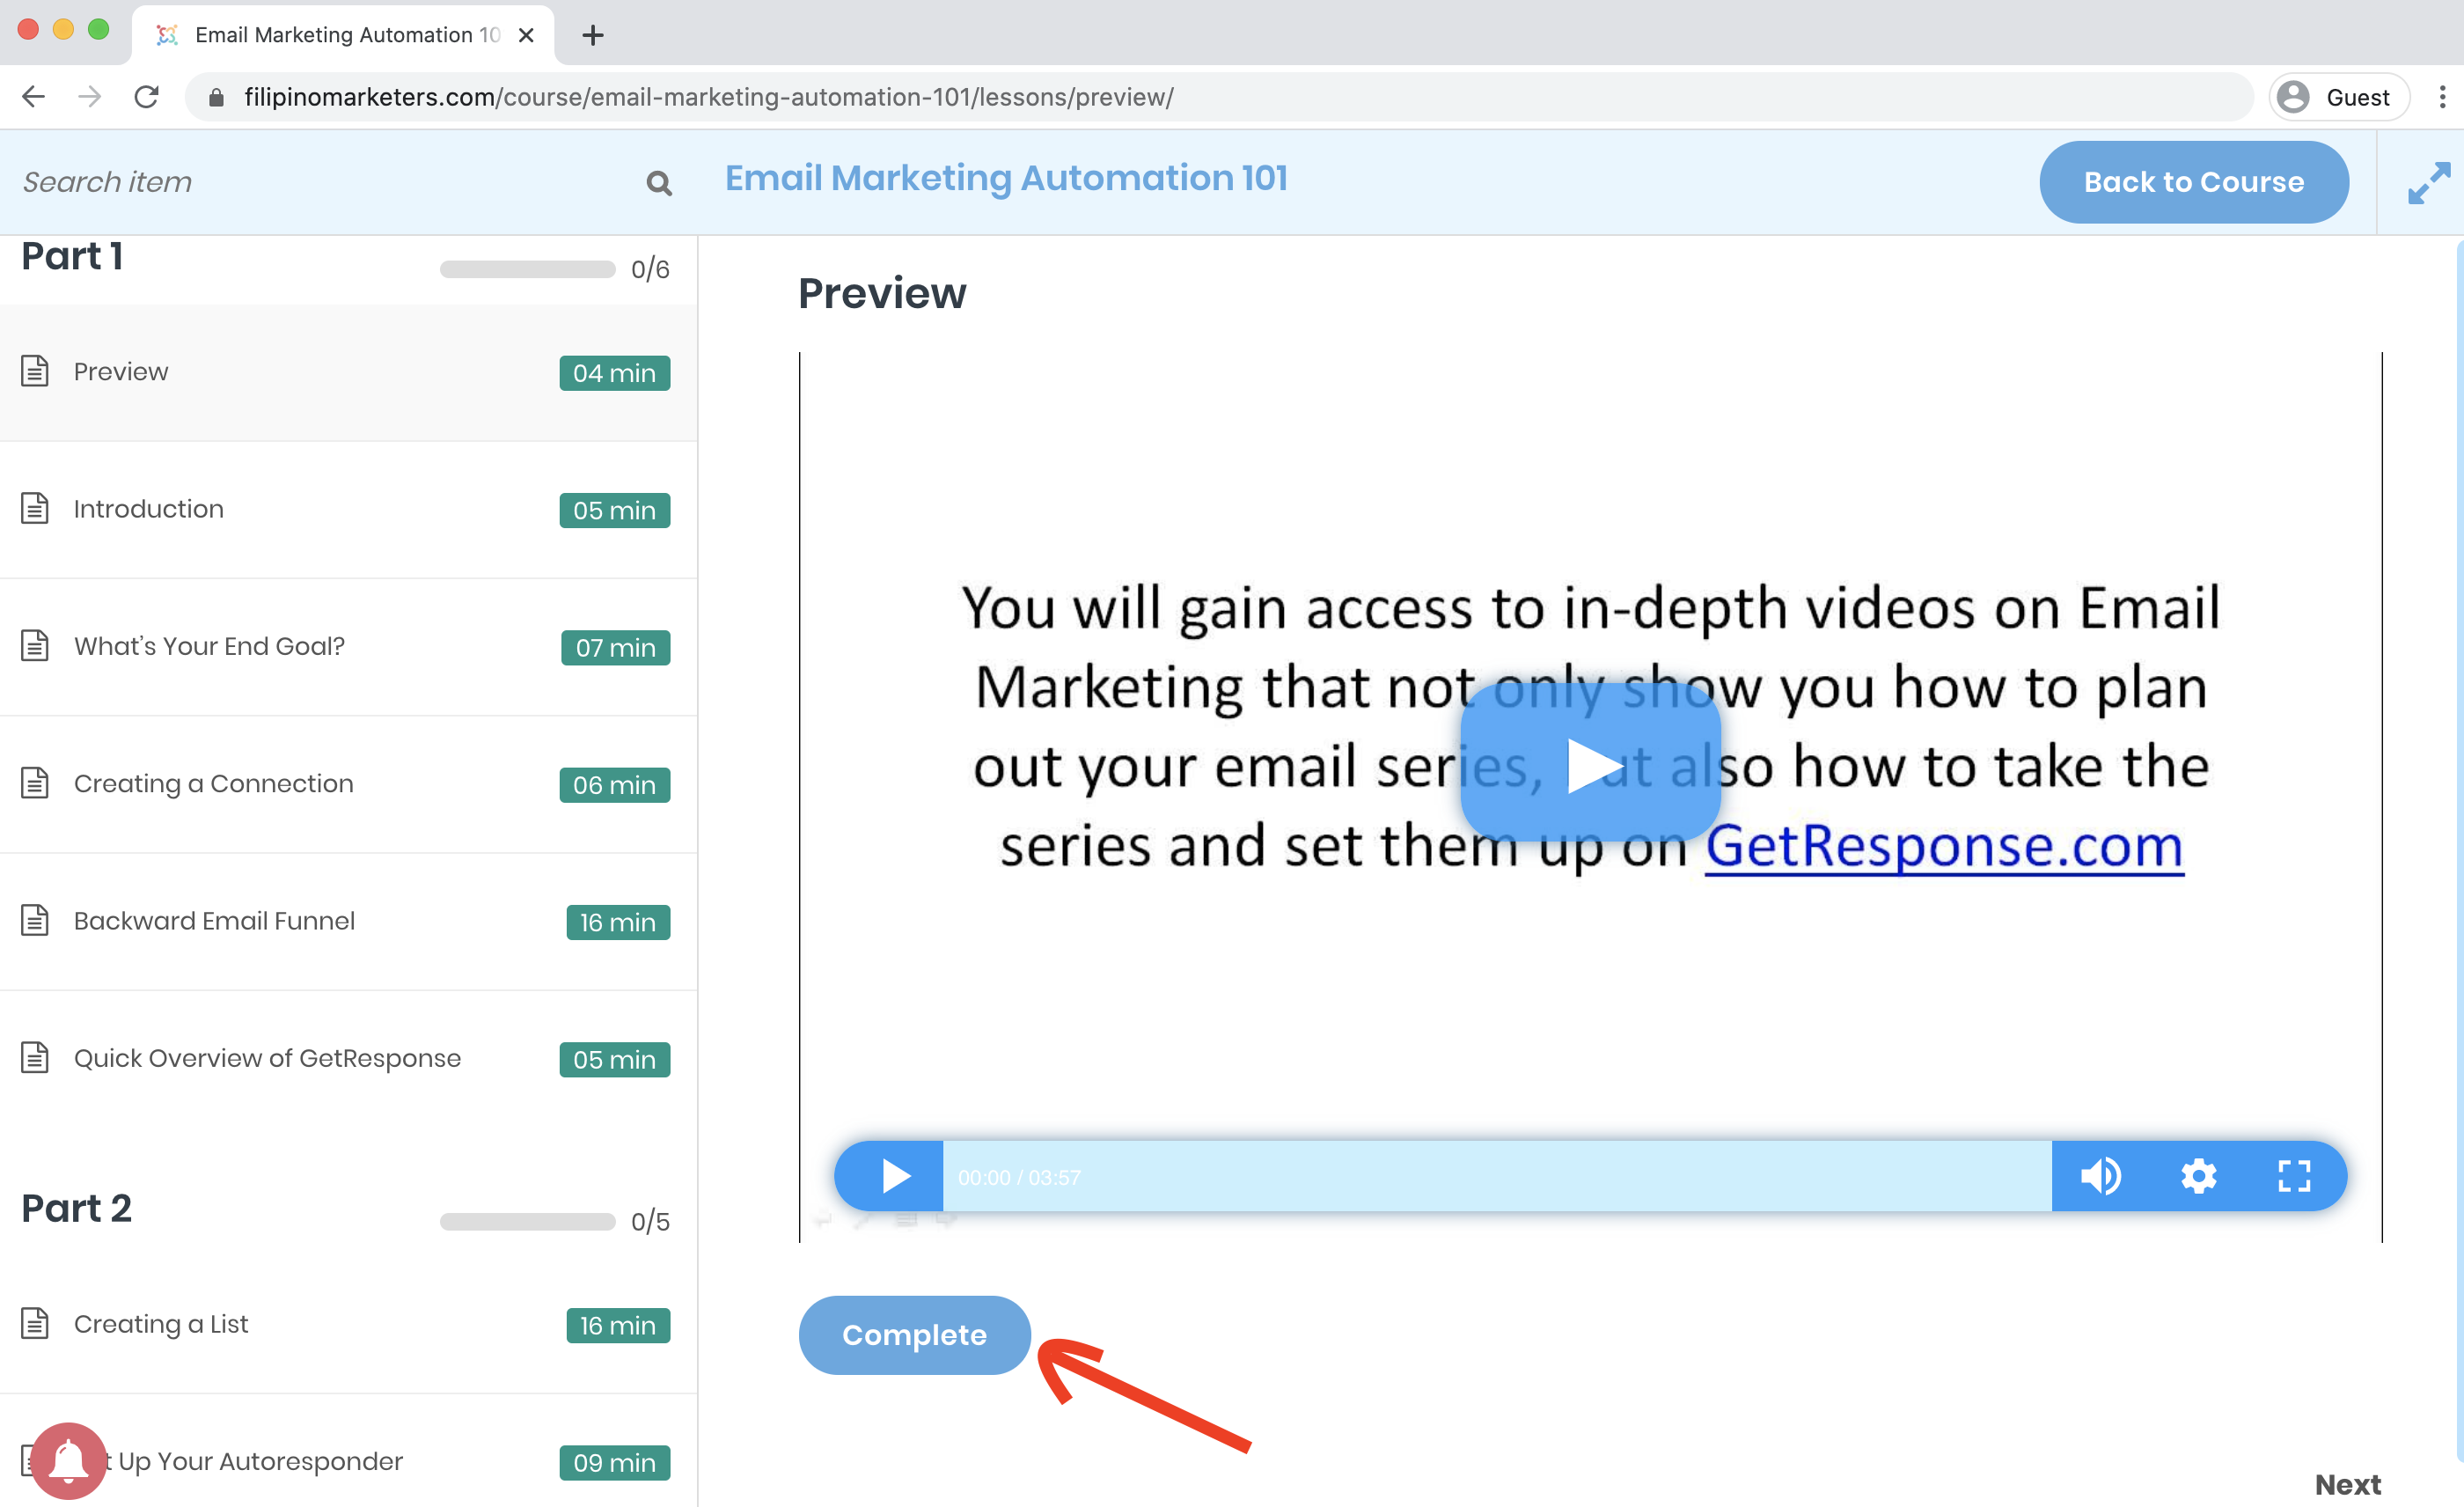The height and width of the screenshot is (1507, 2464).
Task: Click the Back to Course button
Action: [2194, 182]
